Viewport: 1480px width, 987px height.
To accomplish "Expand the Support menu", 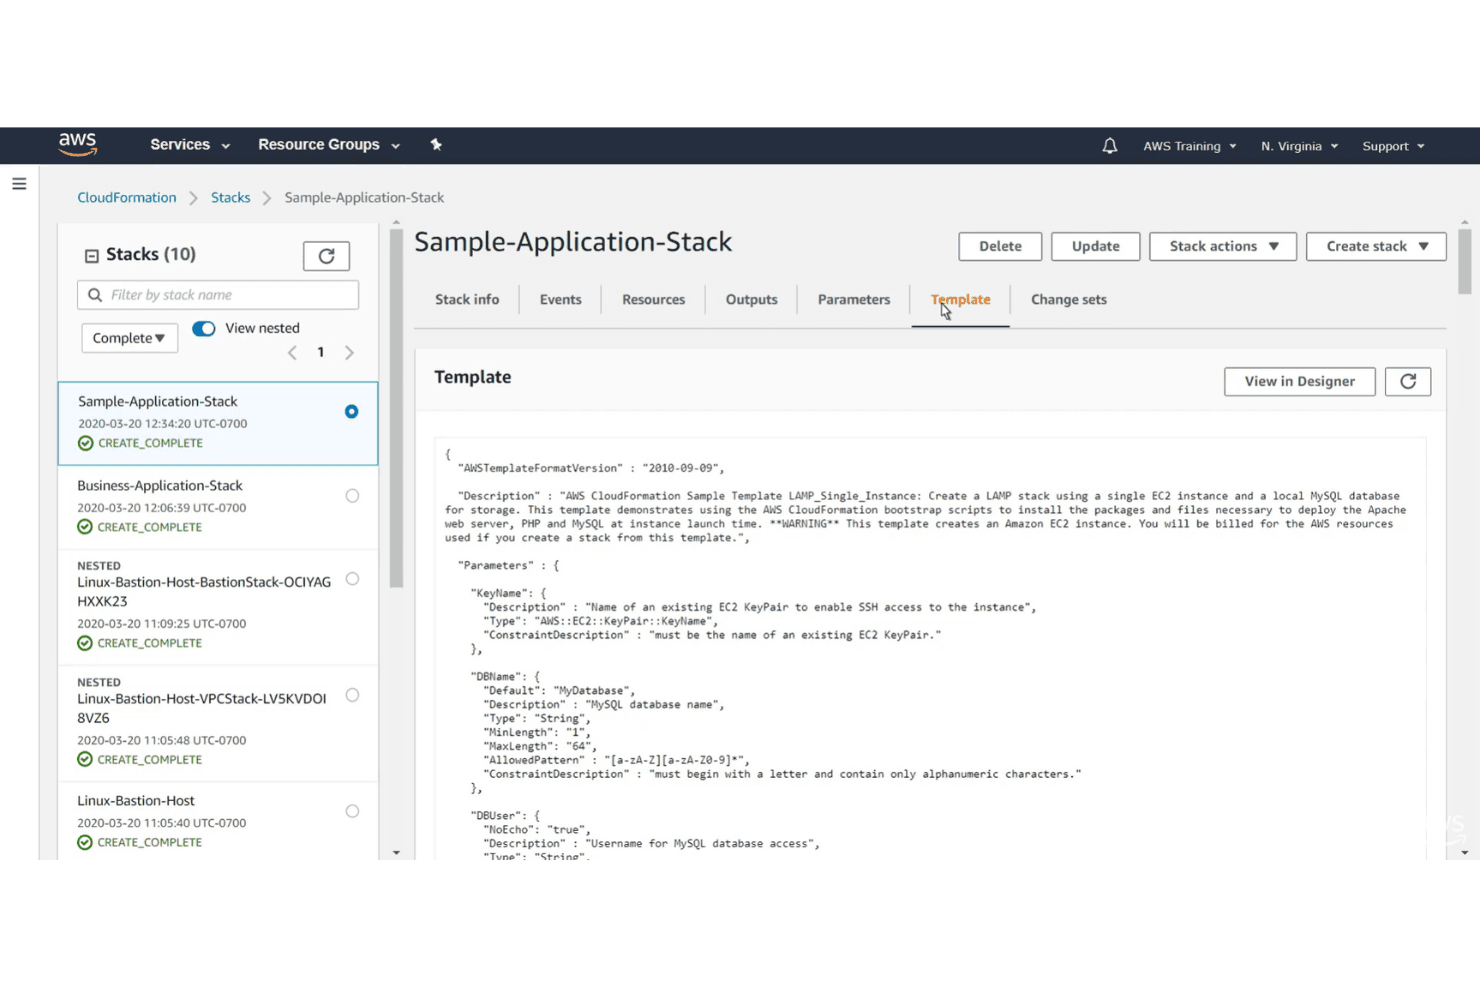I will pyautogui.click(x=1393, y=146).
